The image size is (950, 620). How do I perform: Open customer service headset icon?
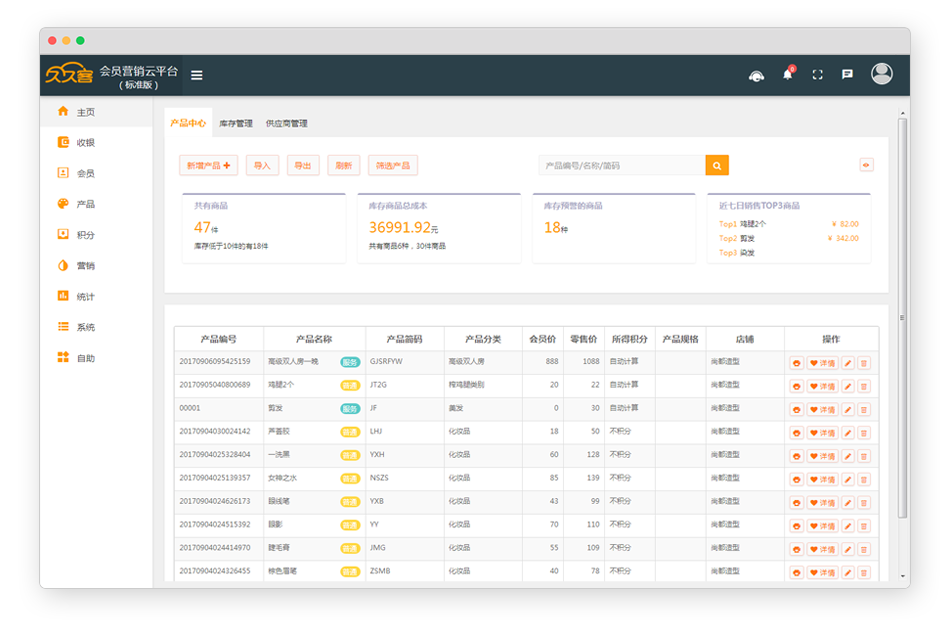coord(756,75)
